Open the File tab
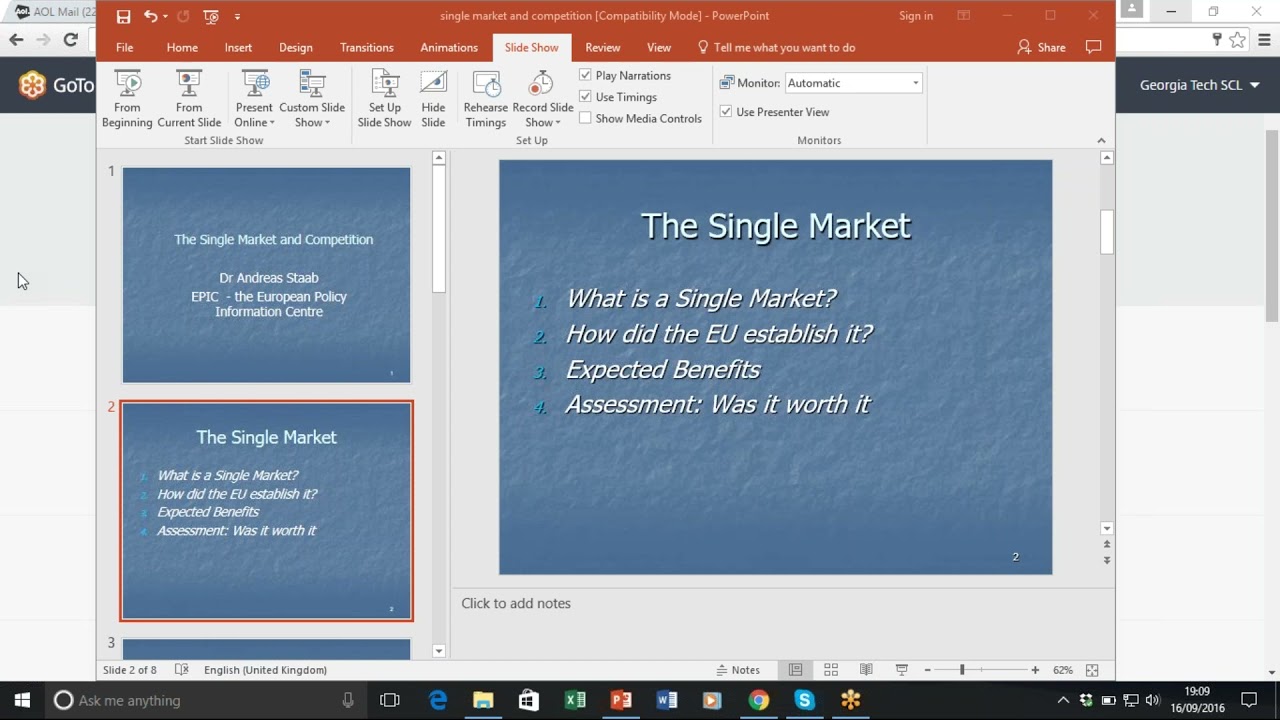 (x=124, y=47)
